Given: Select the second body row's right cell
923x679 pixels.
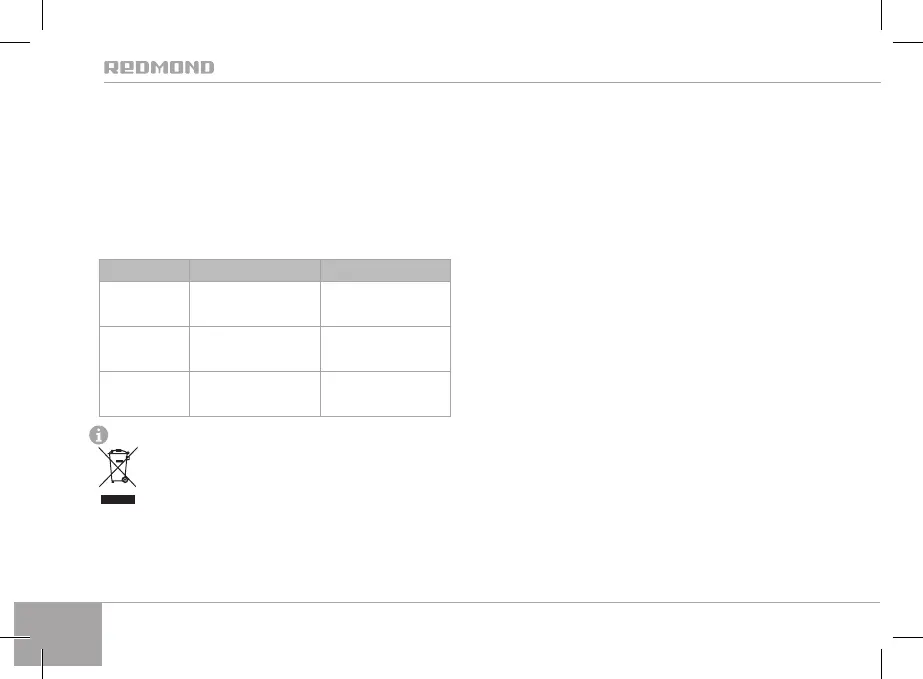Looking at the screenshot, I should point(385,348).
